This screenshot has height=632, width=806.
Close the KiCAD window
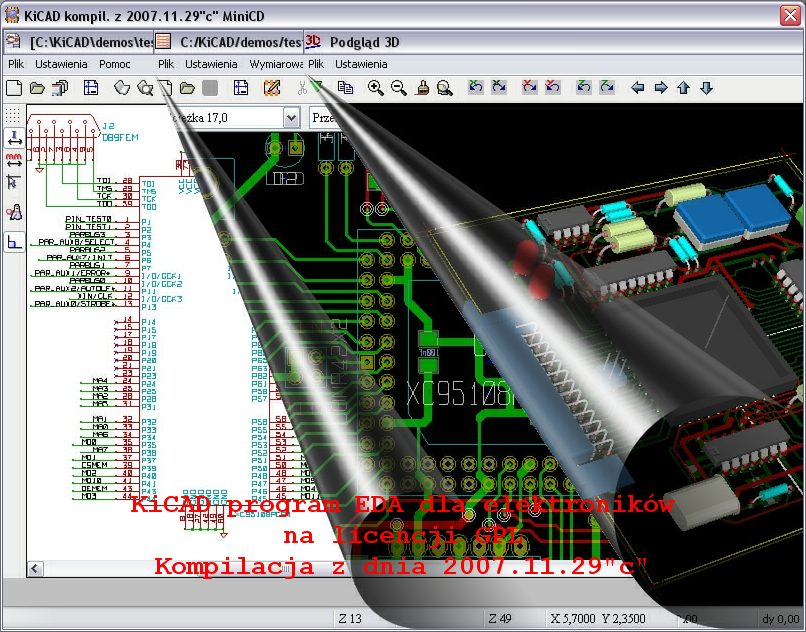click(x=790, y=15)
